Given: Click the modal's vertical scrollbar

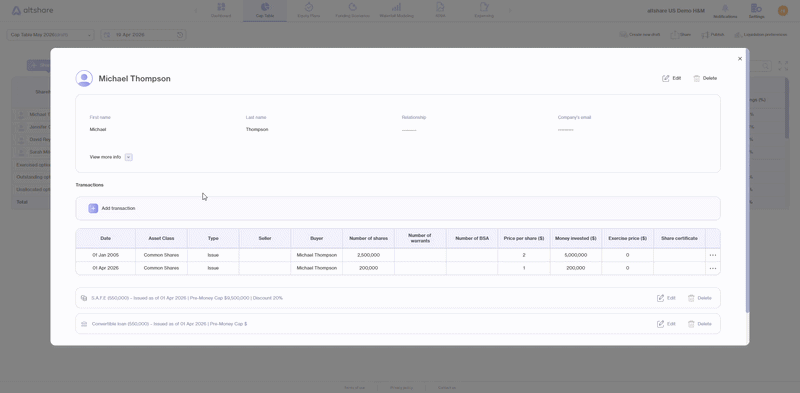Looking at the screenshot, I should [x=747, y=181].
